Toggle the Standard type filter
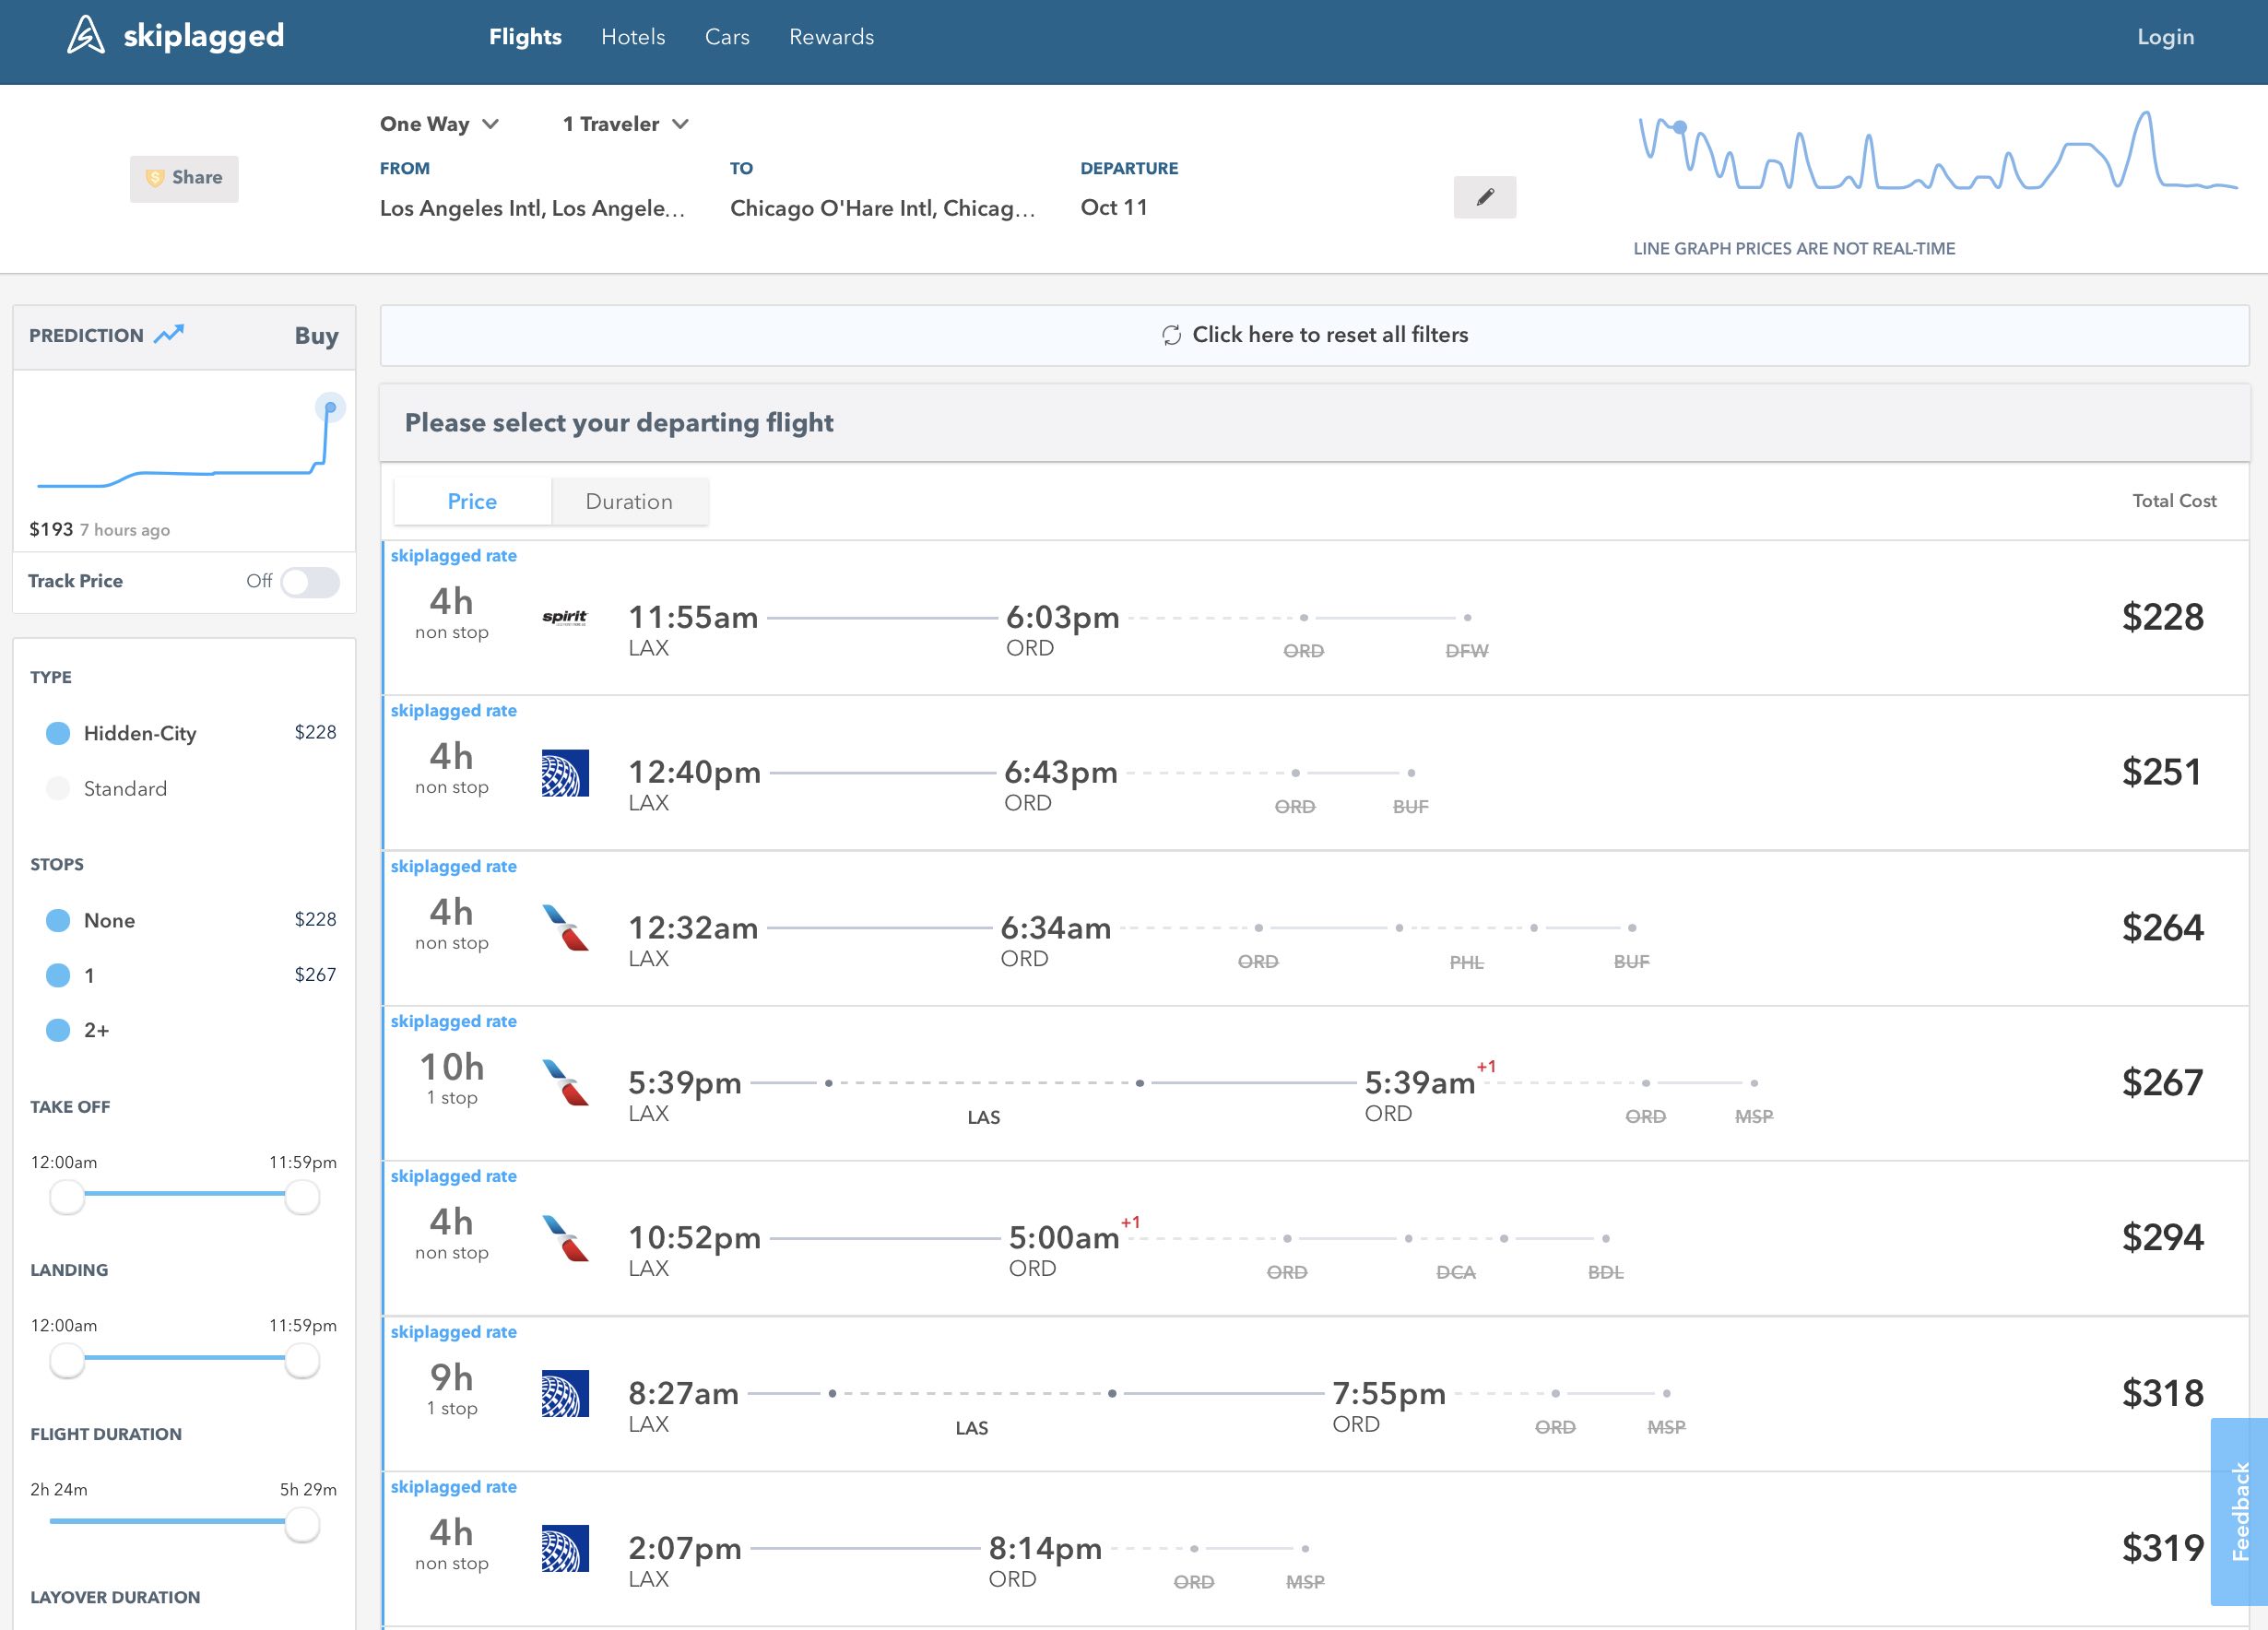This screenshot has width=2268, height=1630. tap(58, 789)
